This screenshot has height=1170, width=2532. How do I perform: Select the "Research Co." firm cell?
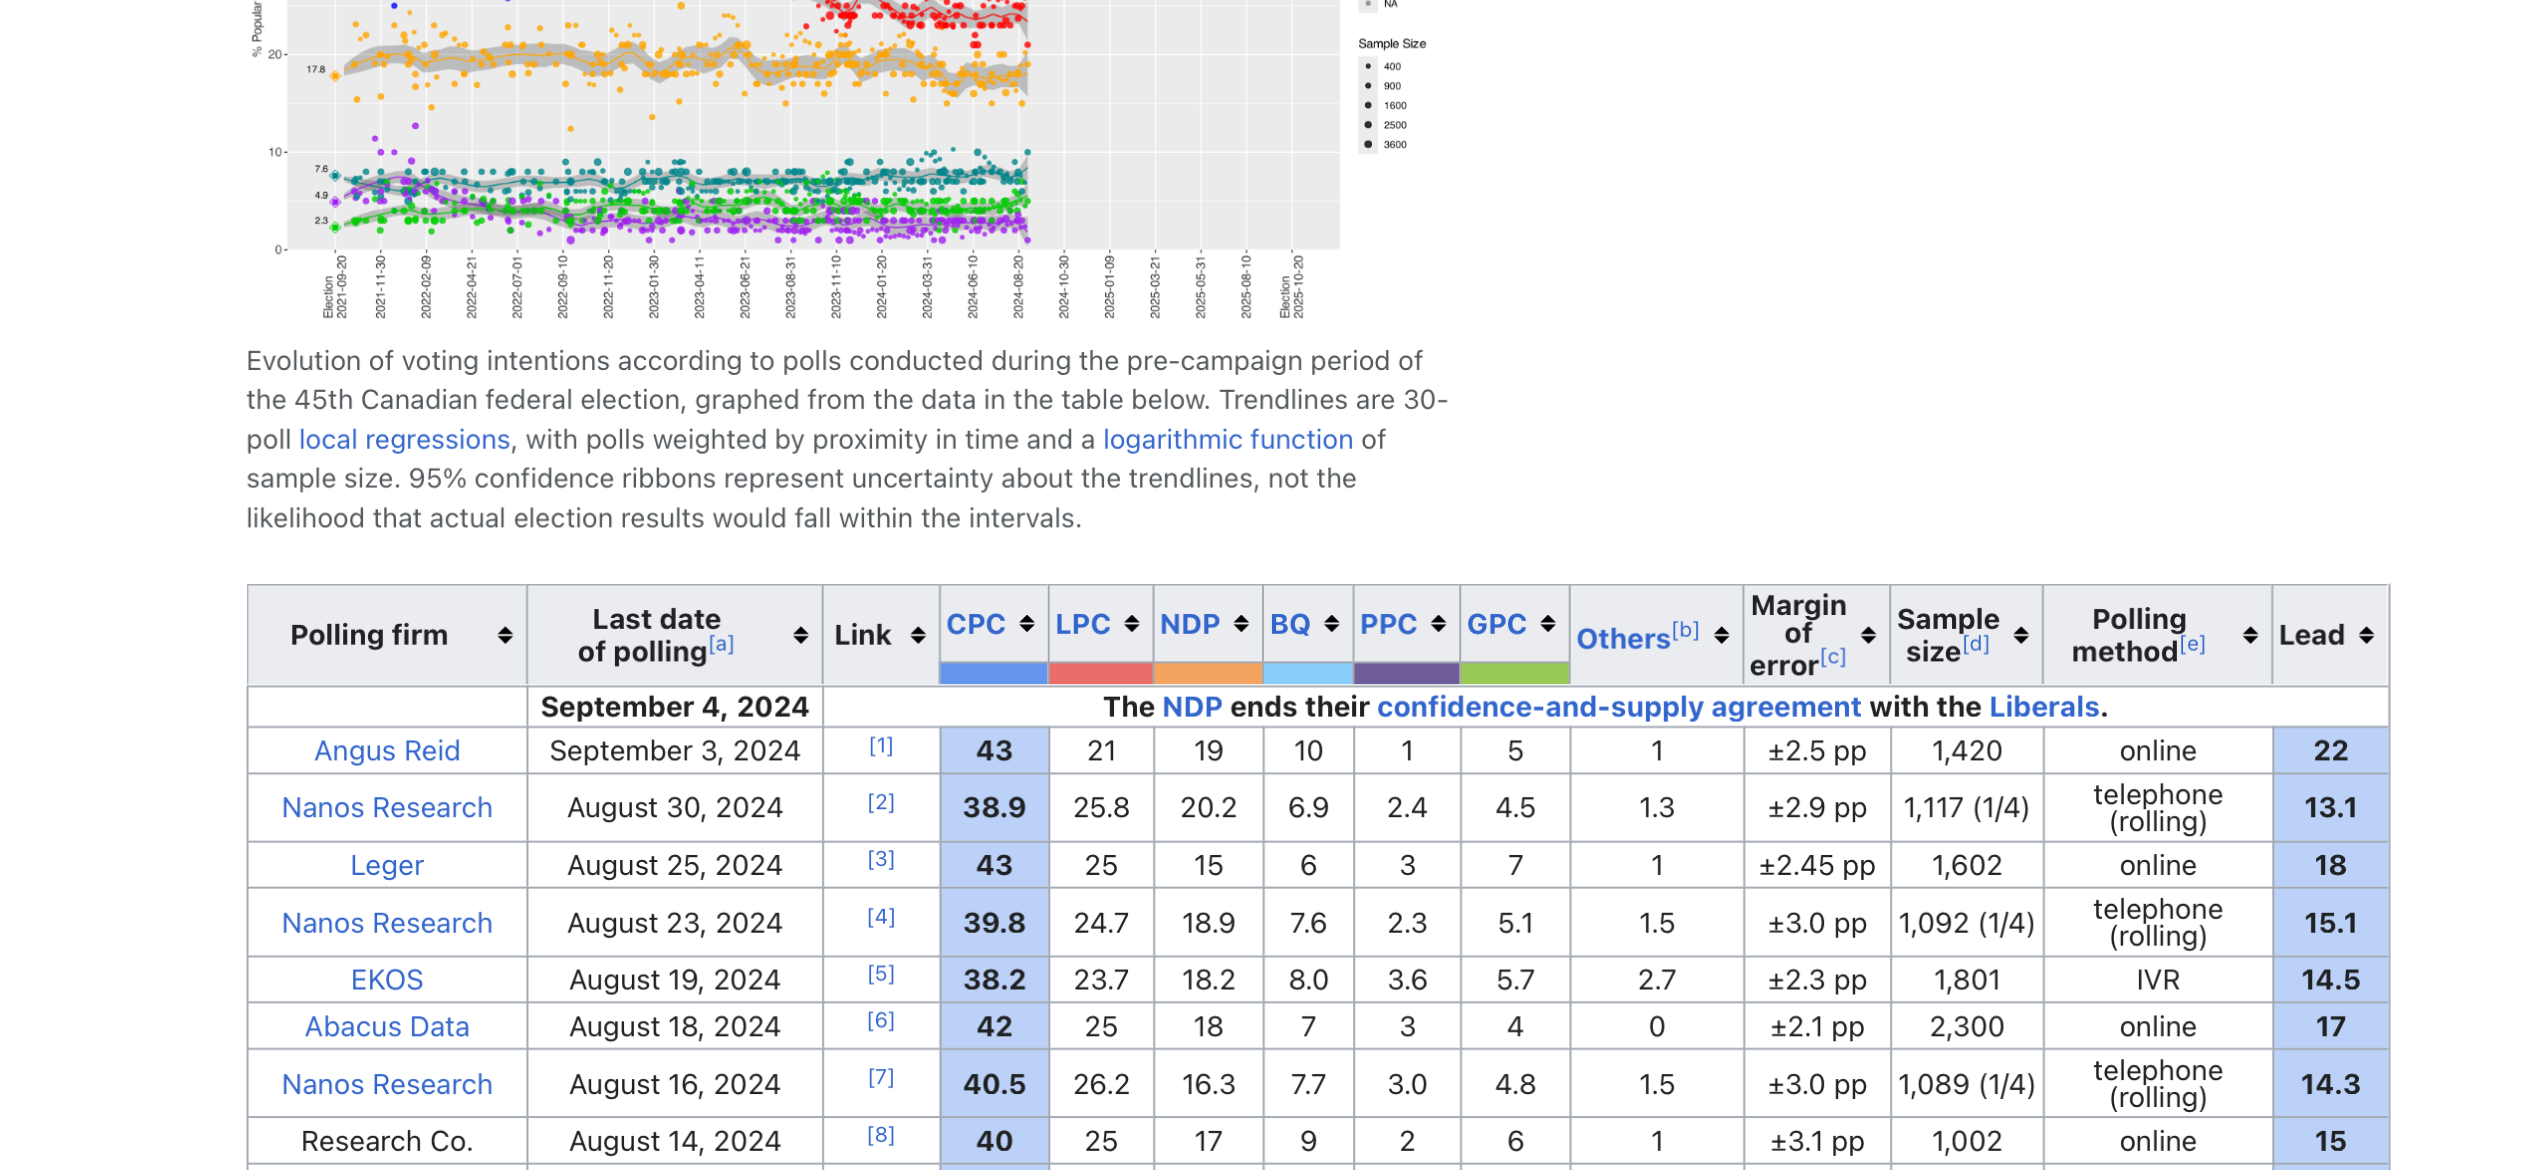387,1141
